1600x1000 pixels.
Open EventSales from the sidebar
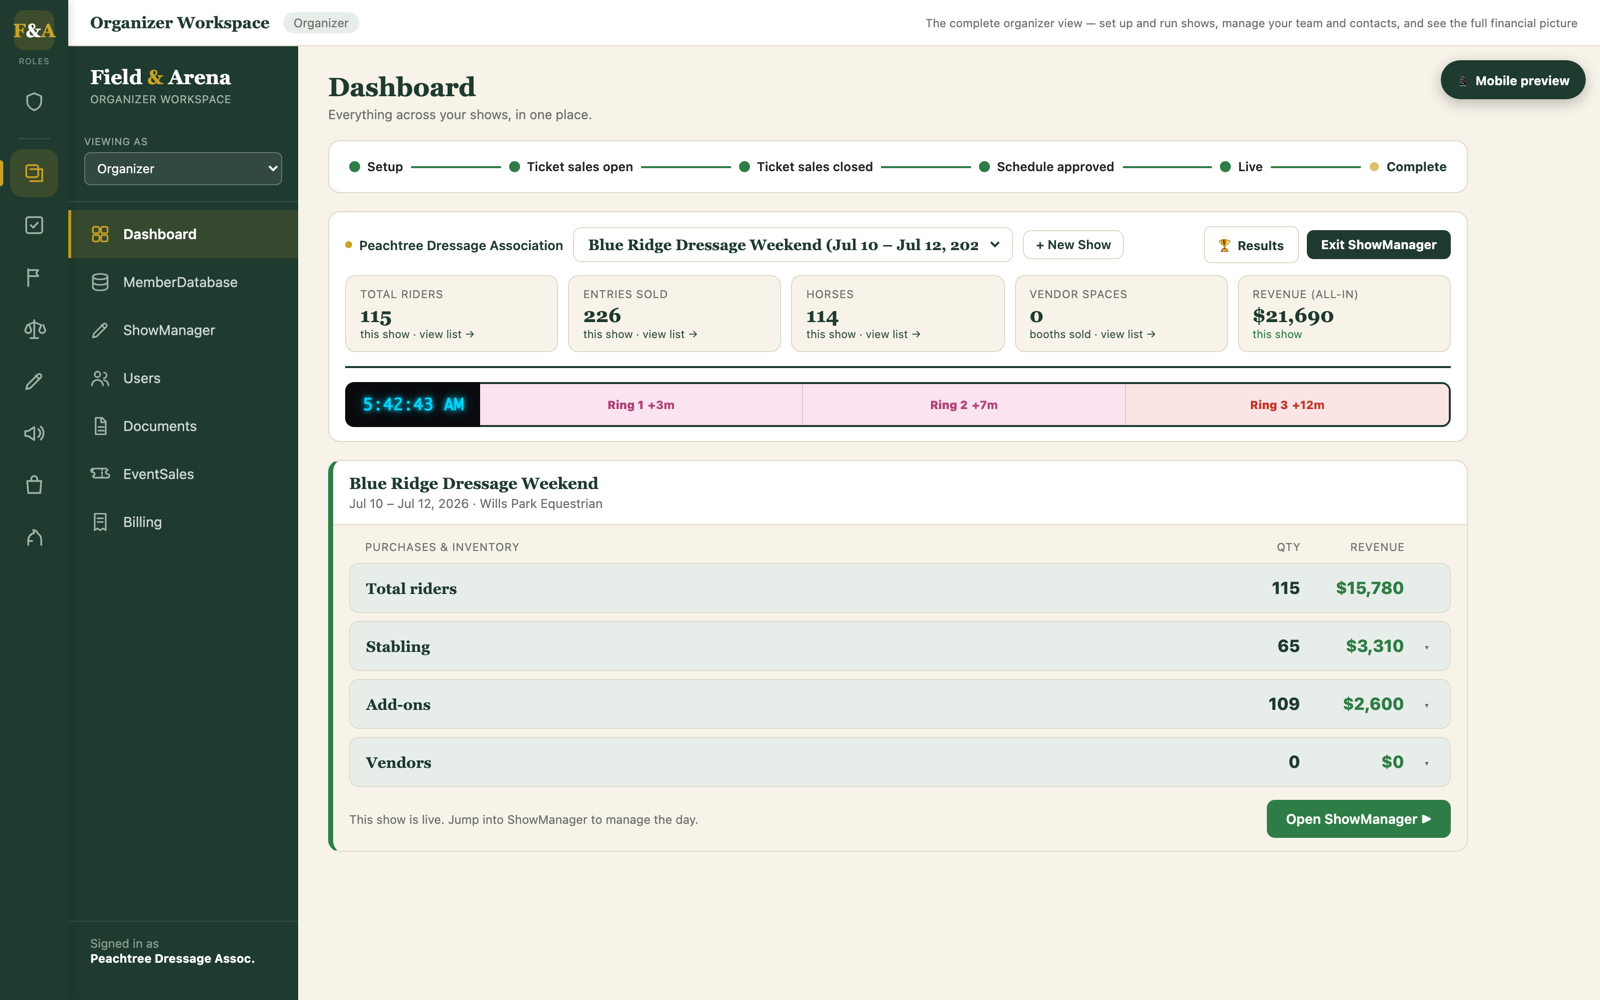coord(183,474)
